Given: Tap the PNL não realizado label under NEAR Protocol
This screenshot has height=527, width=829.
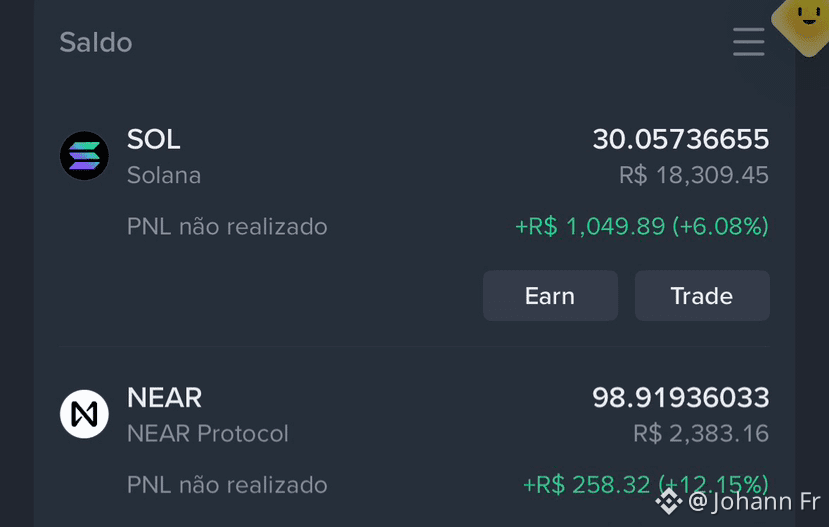Looking at the screenshot, I should [227, 485].
